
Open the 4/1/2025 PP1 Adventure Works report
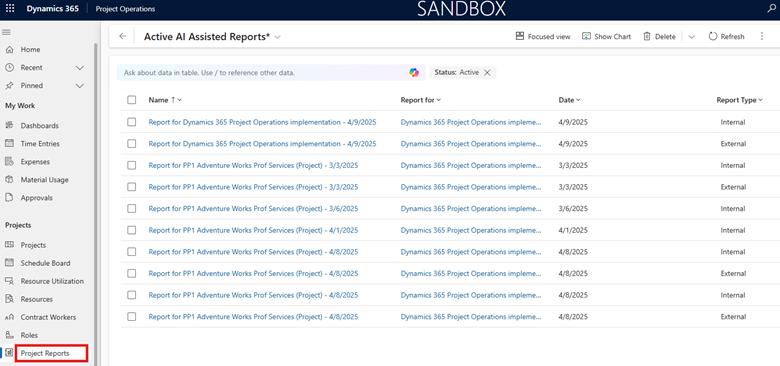(253, 230)
